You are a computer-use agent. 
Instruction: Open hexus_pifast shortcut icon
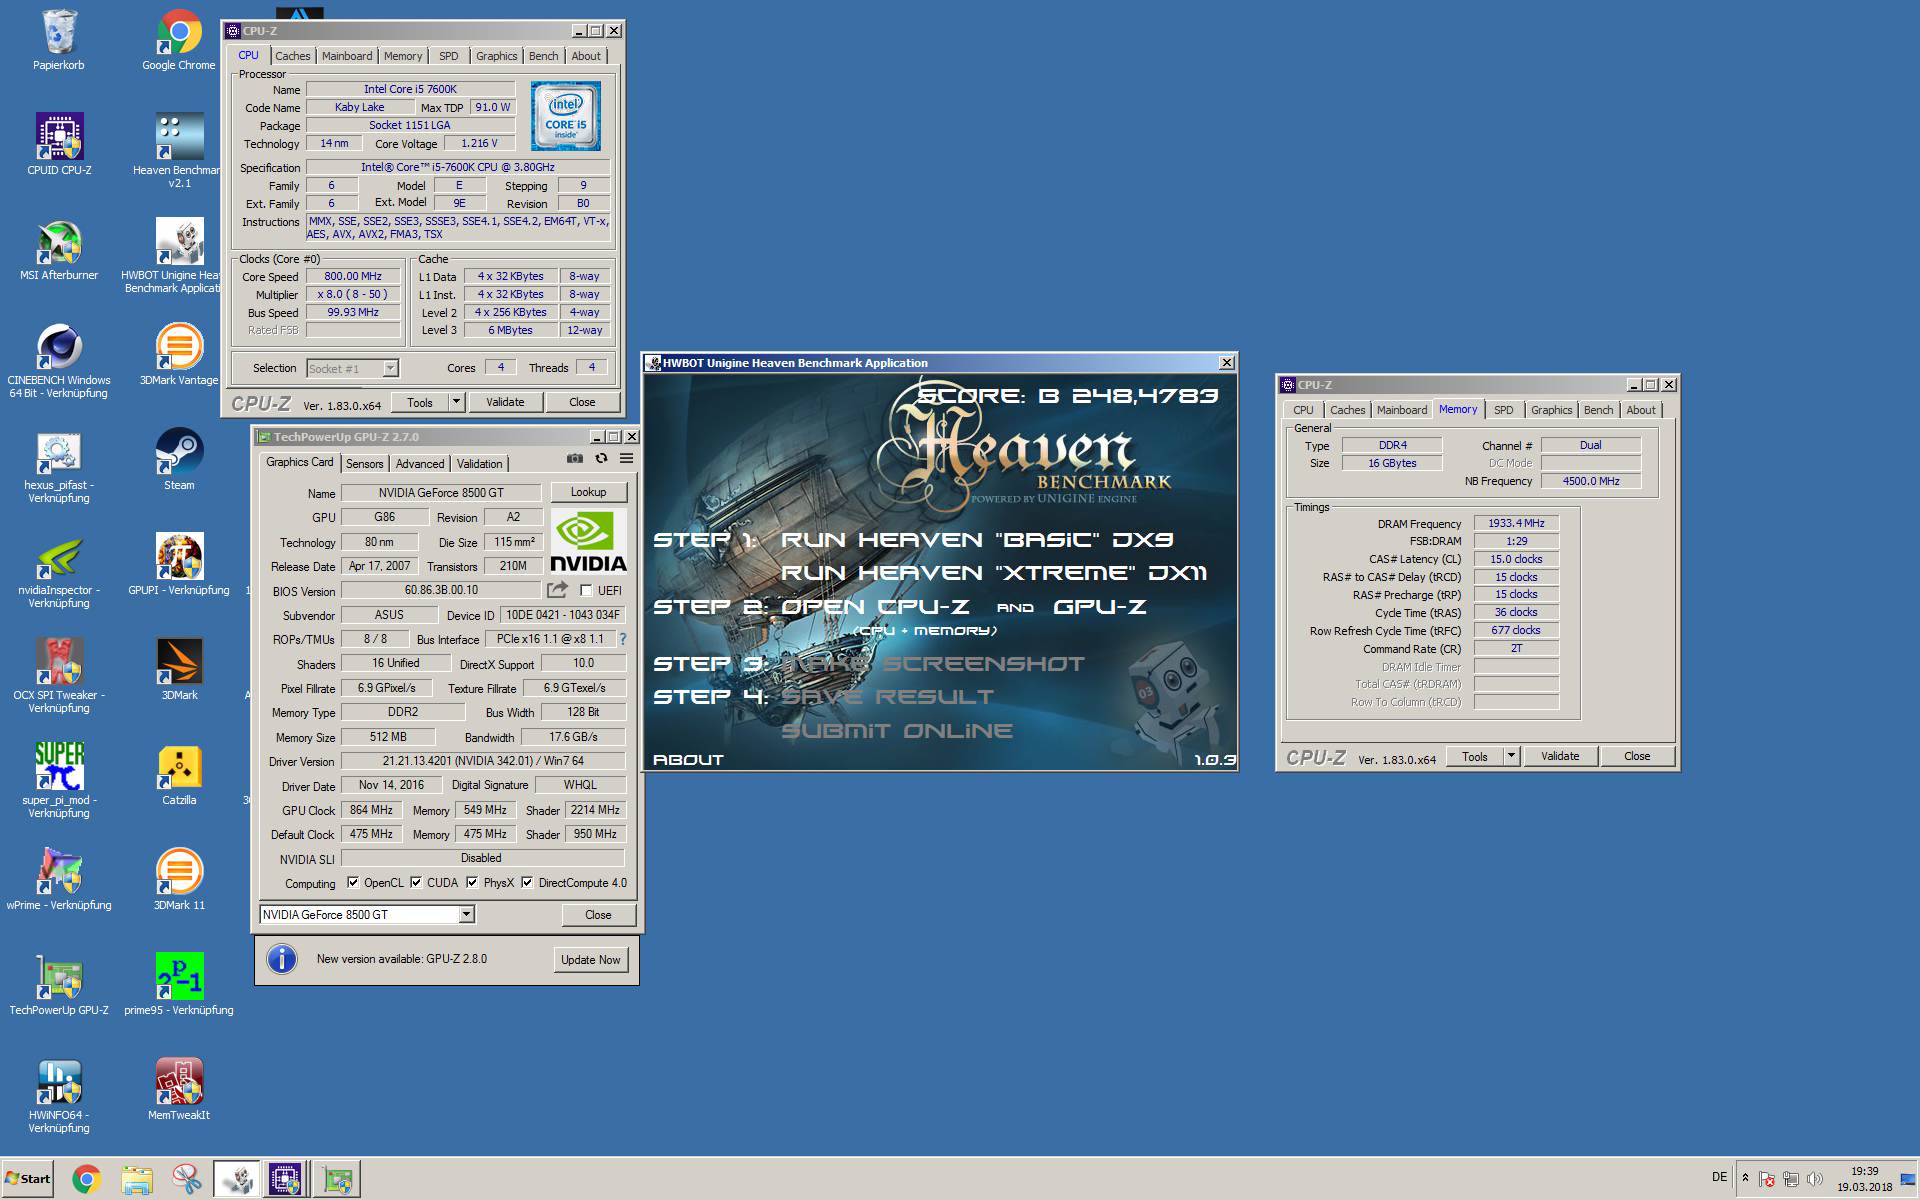pos(59,452)
